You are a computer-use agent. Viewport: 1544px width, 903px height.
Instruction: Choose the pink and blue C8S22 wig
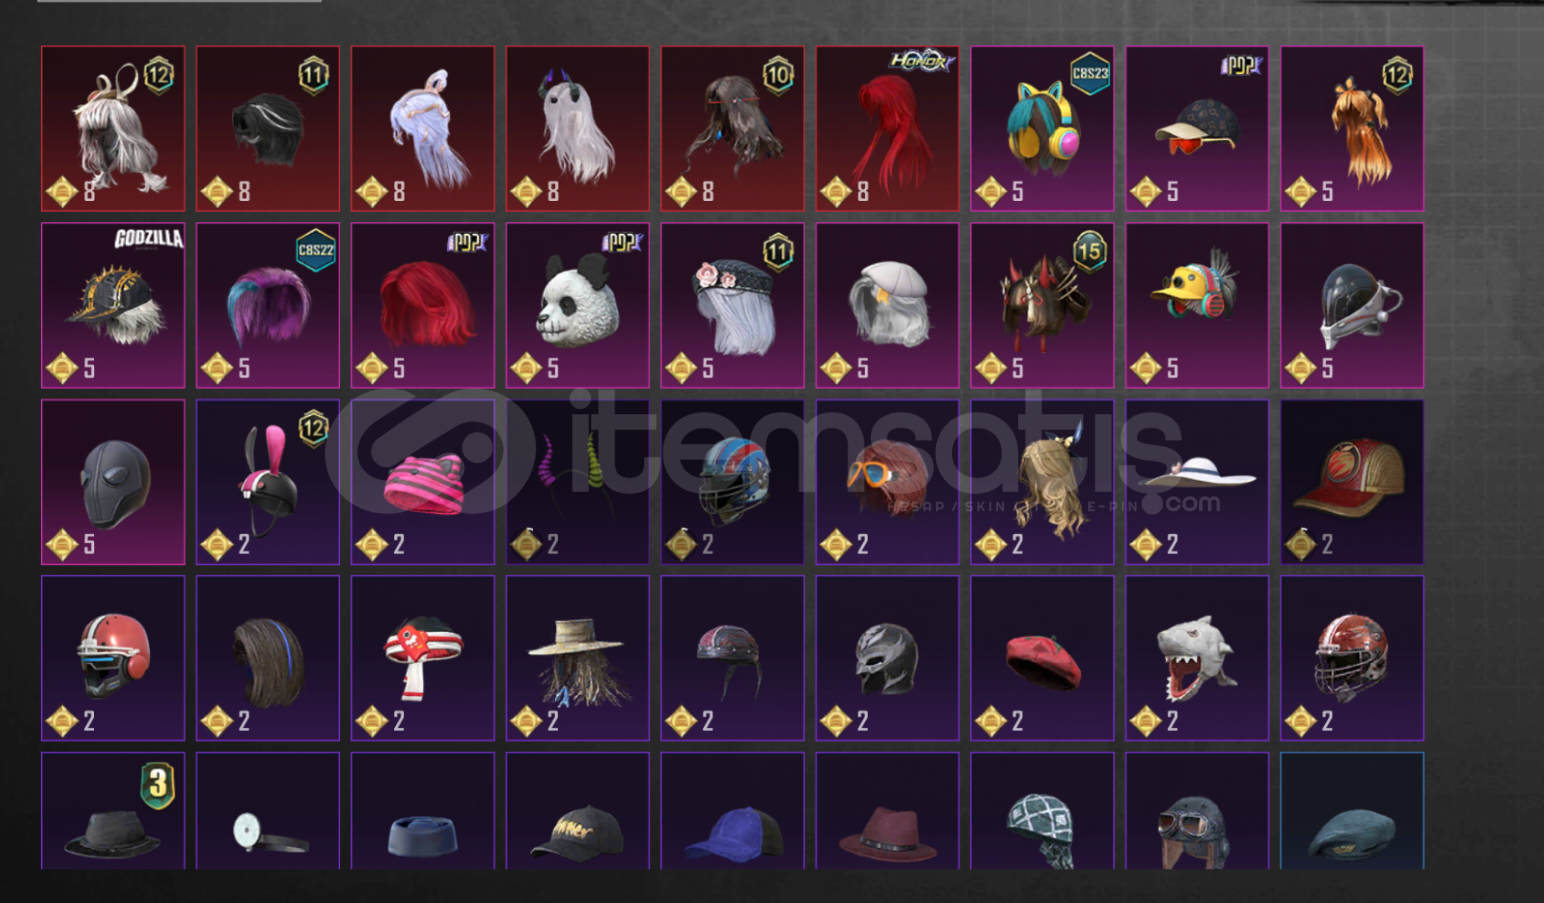click(x=267, y=305)
